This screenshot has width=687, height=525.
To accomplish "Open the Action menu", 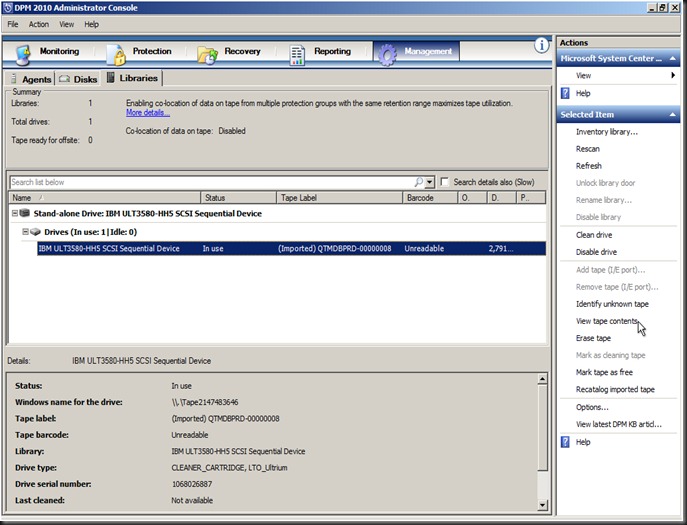I will click(x=39, y=24).
